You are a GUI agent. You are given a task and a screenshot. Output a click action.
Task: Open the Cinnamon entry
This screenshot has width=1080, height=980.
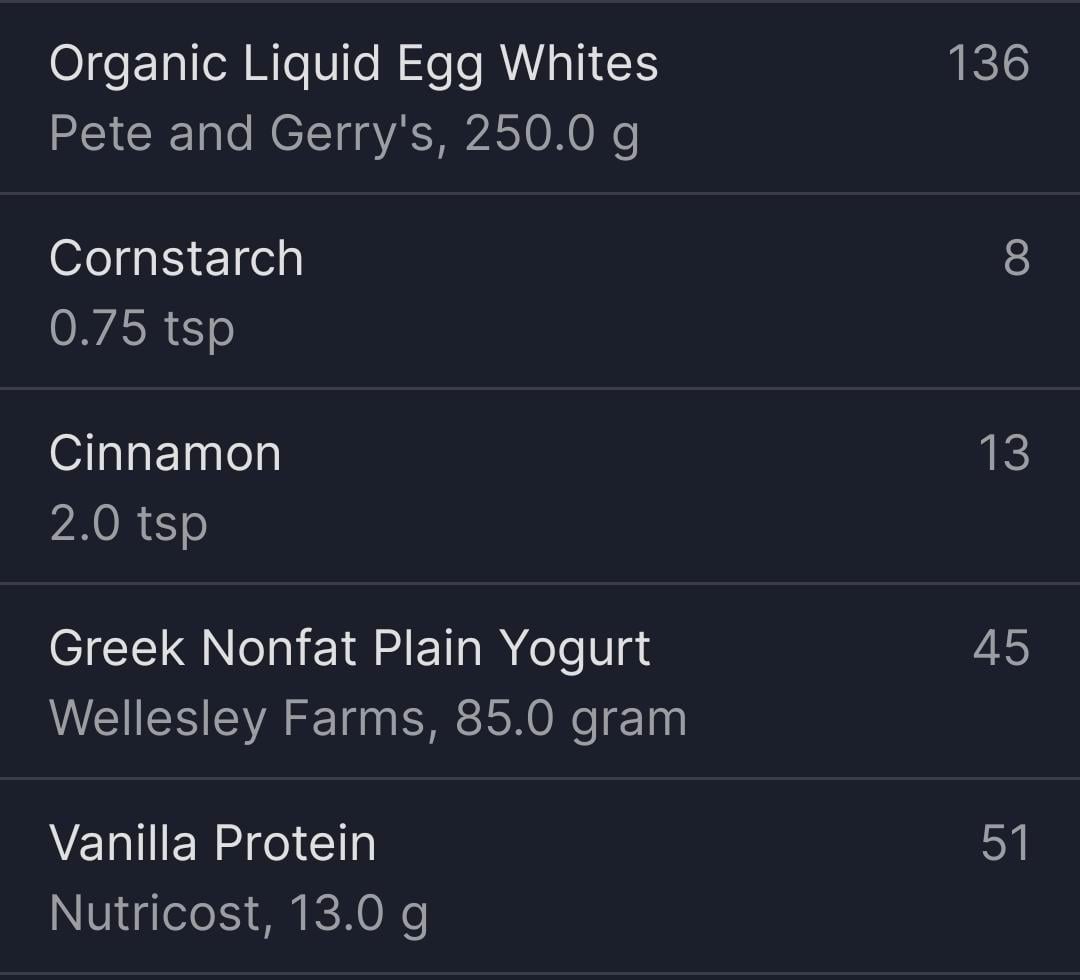[165, 453]
